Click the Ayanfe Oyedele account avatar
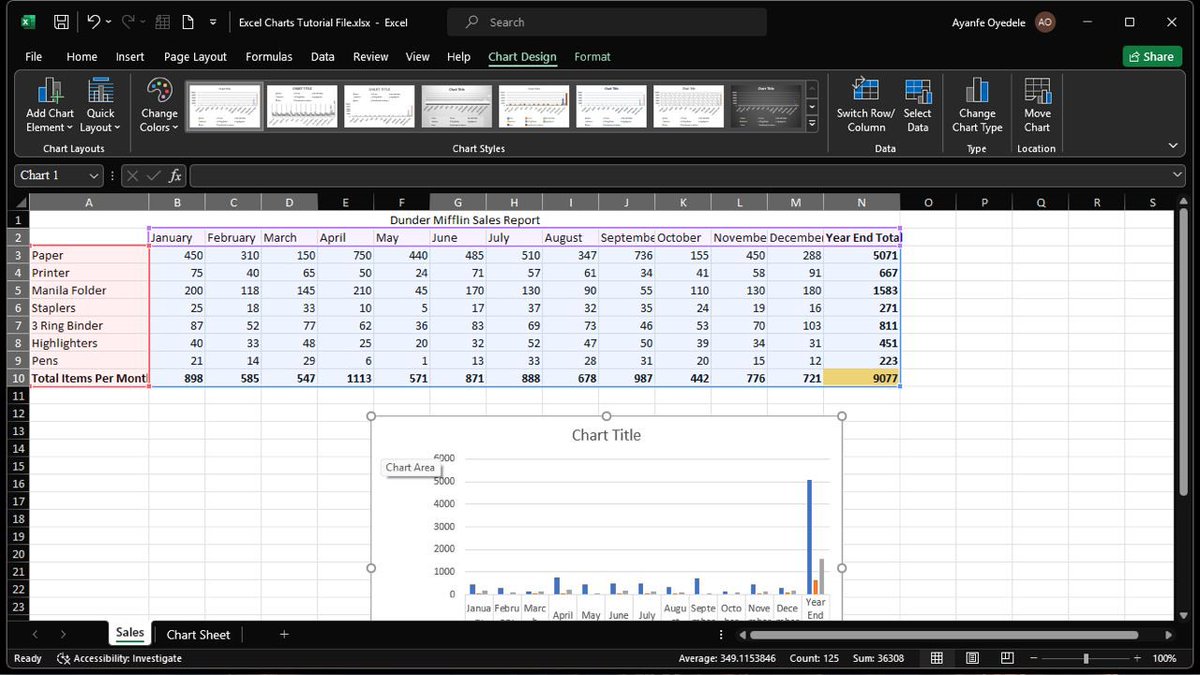This screenshot has width=1200, height=675. point(1045,22)
